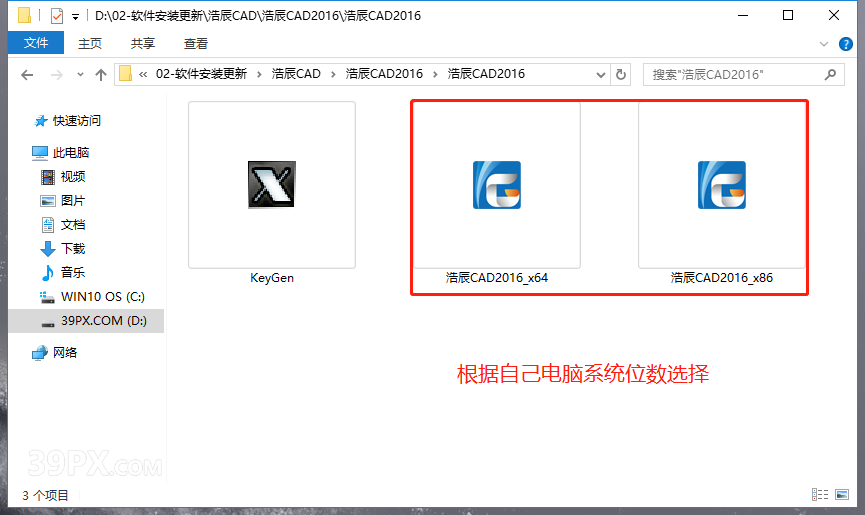The height and width of the screenshot is (515, 865).
Task: Open the quick access toolbar dropdown
Action: click(x=76, y=17)
